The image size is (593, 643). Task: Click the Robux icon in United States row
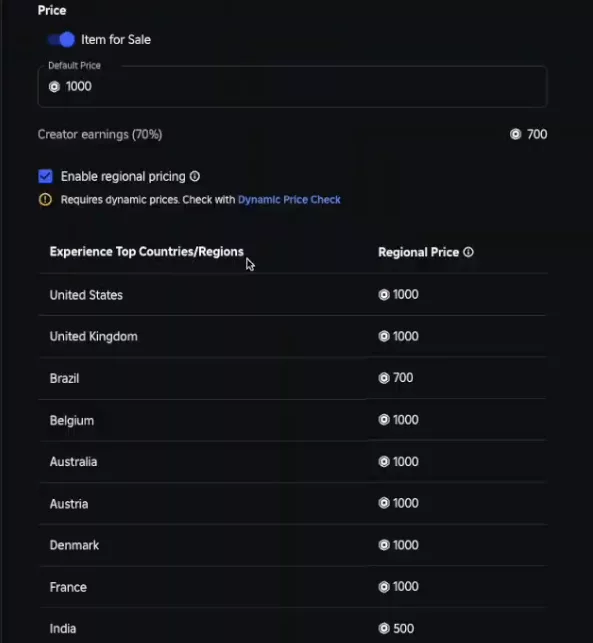click(x=384, y=295)
